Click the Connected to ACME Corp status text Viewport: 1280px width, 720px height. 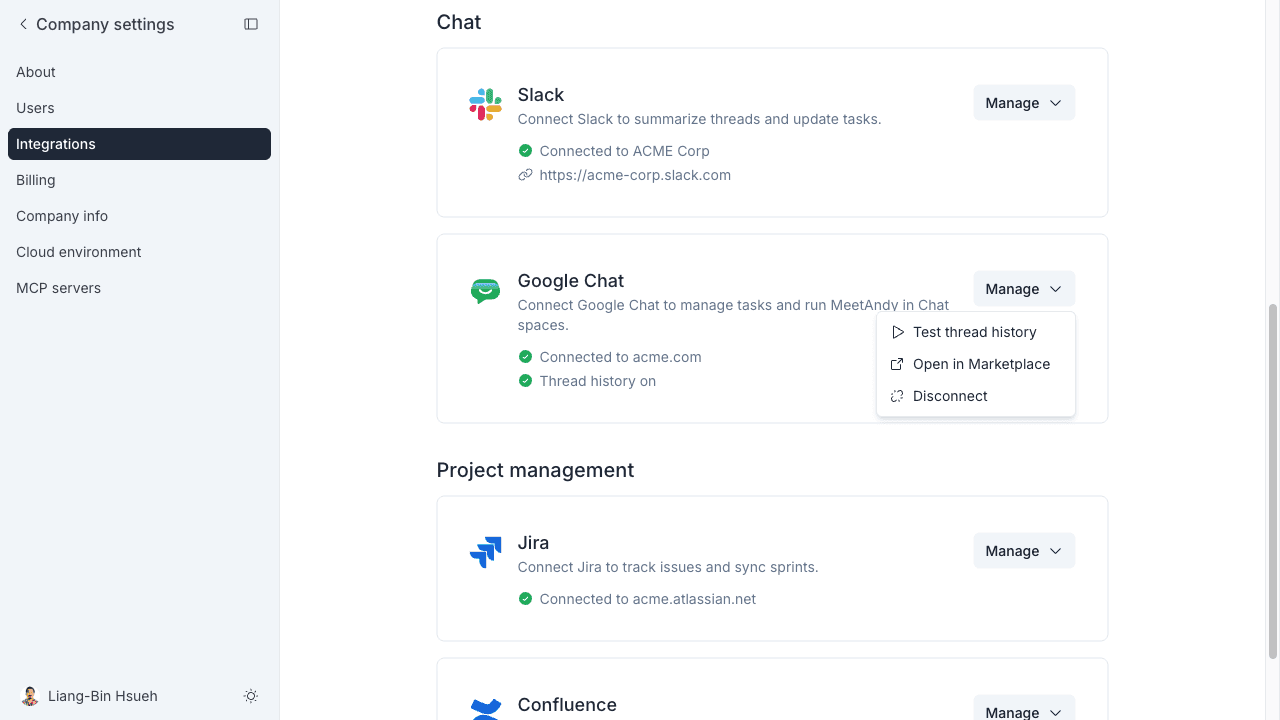[624, 151]
